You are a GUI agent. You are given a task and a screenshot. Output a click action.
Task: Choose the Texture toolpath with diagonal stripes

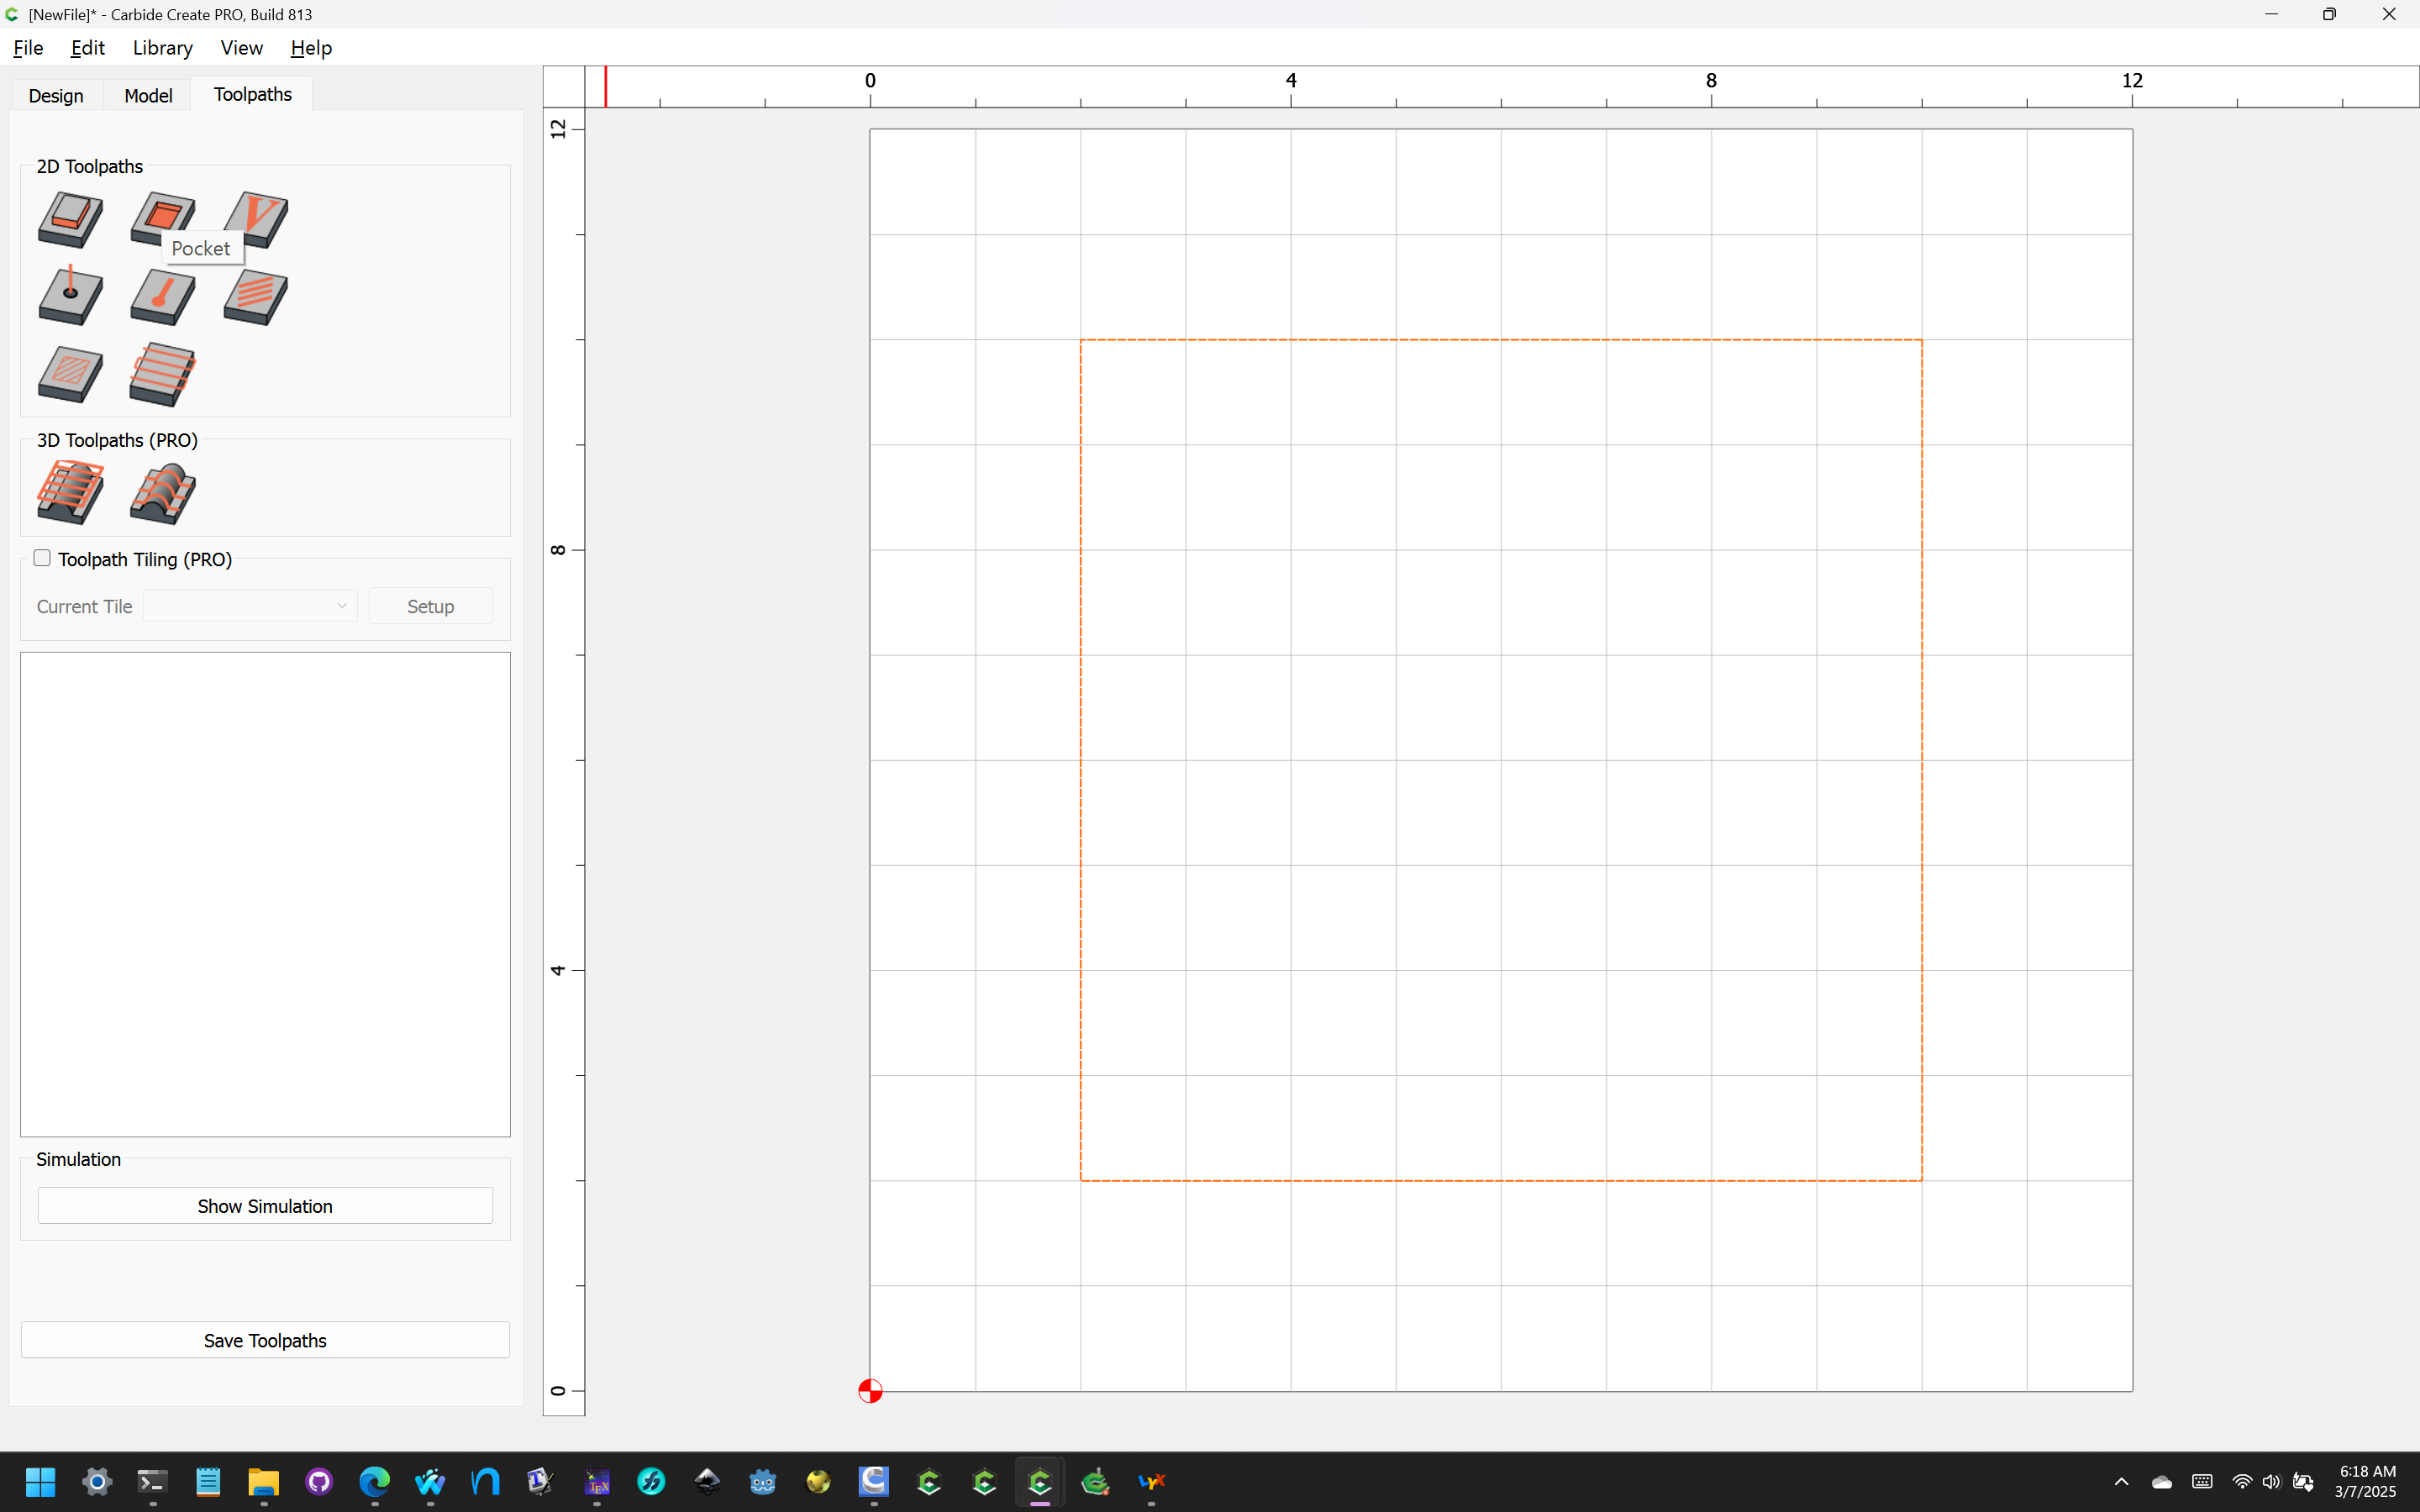(x=256, y=297)
